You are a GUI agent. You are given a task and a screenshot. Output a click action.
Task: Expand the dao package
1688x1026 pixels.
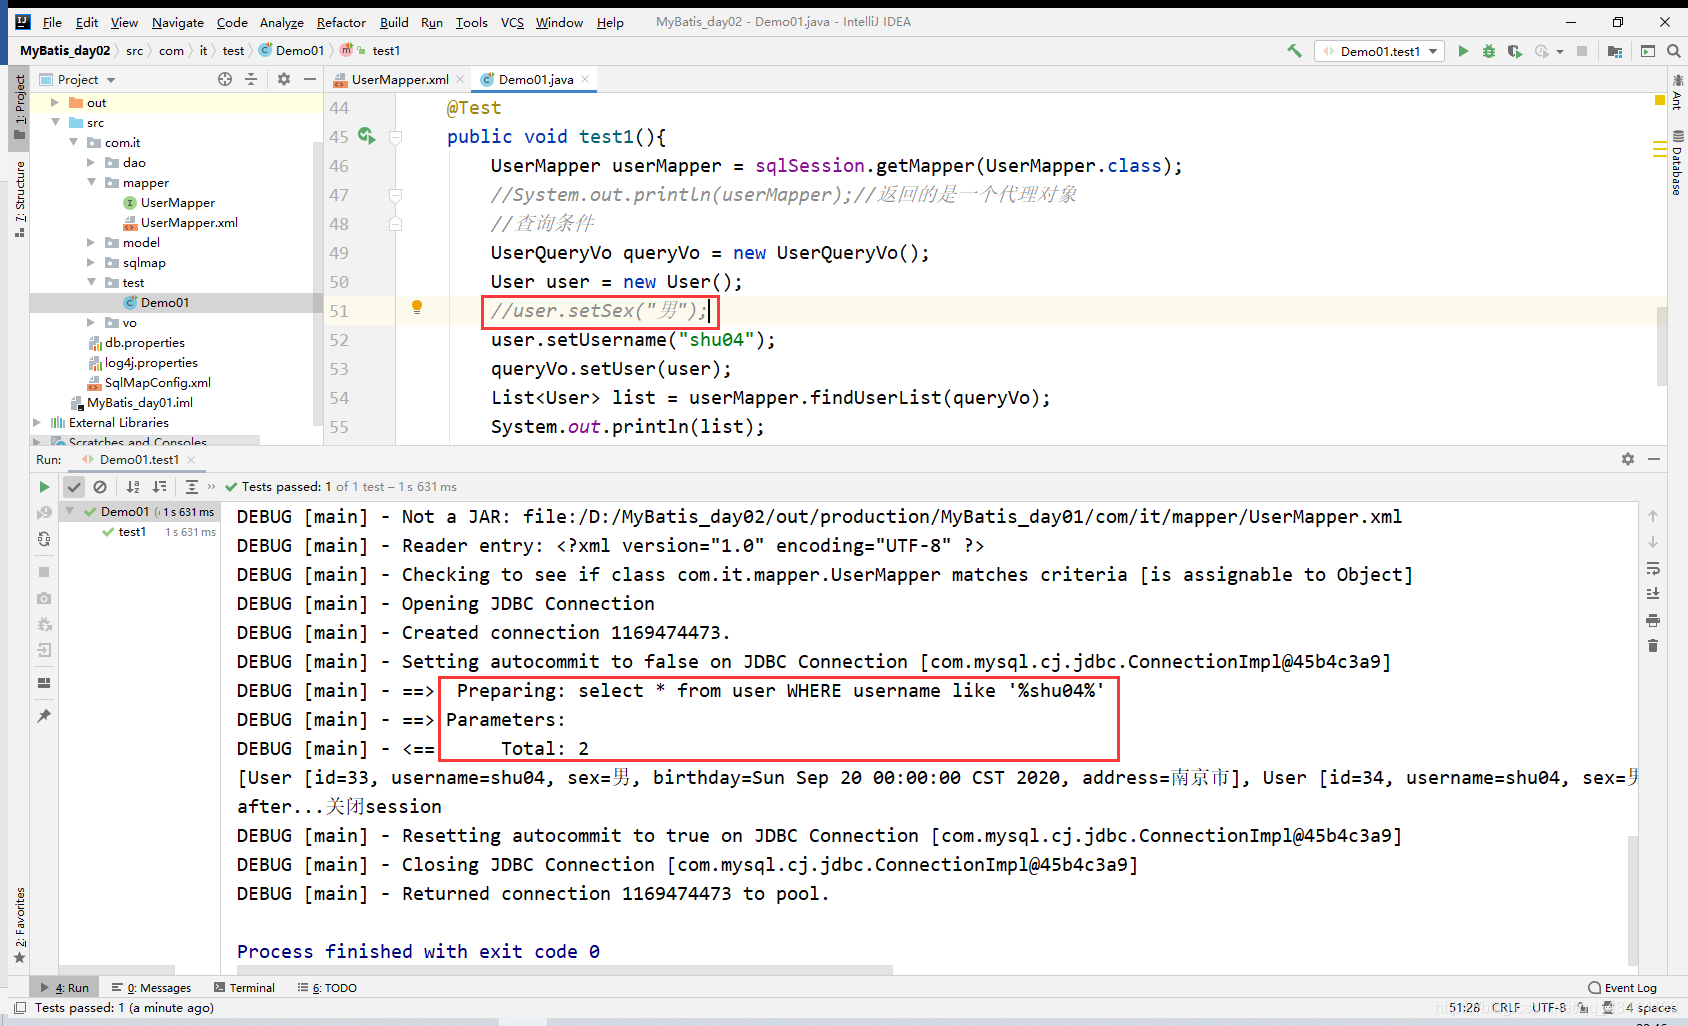click(91, 163)
